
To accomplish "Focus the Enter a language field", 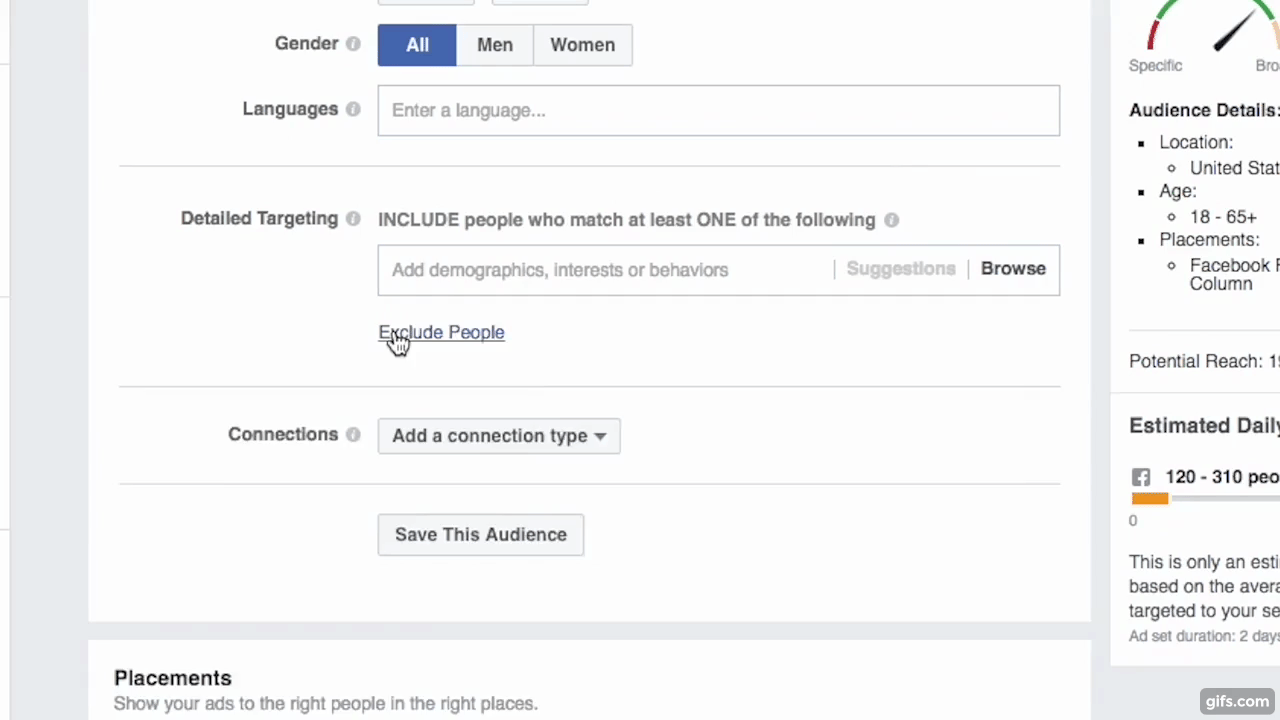I will coord(718,110).
